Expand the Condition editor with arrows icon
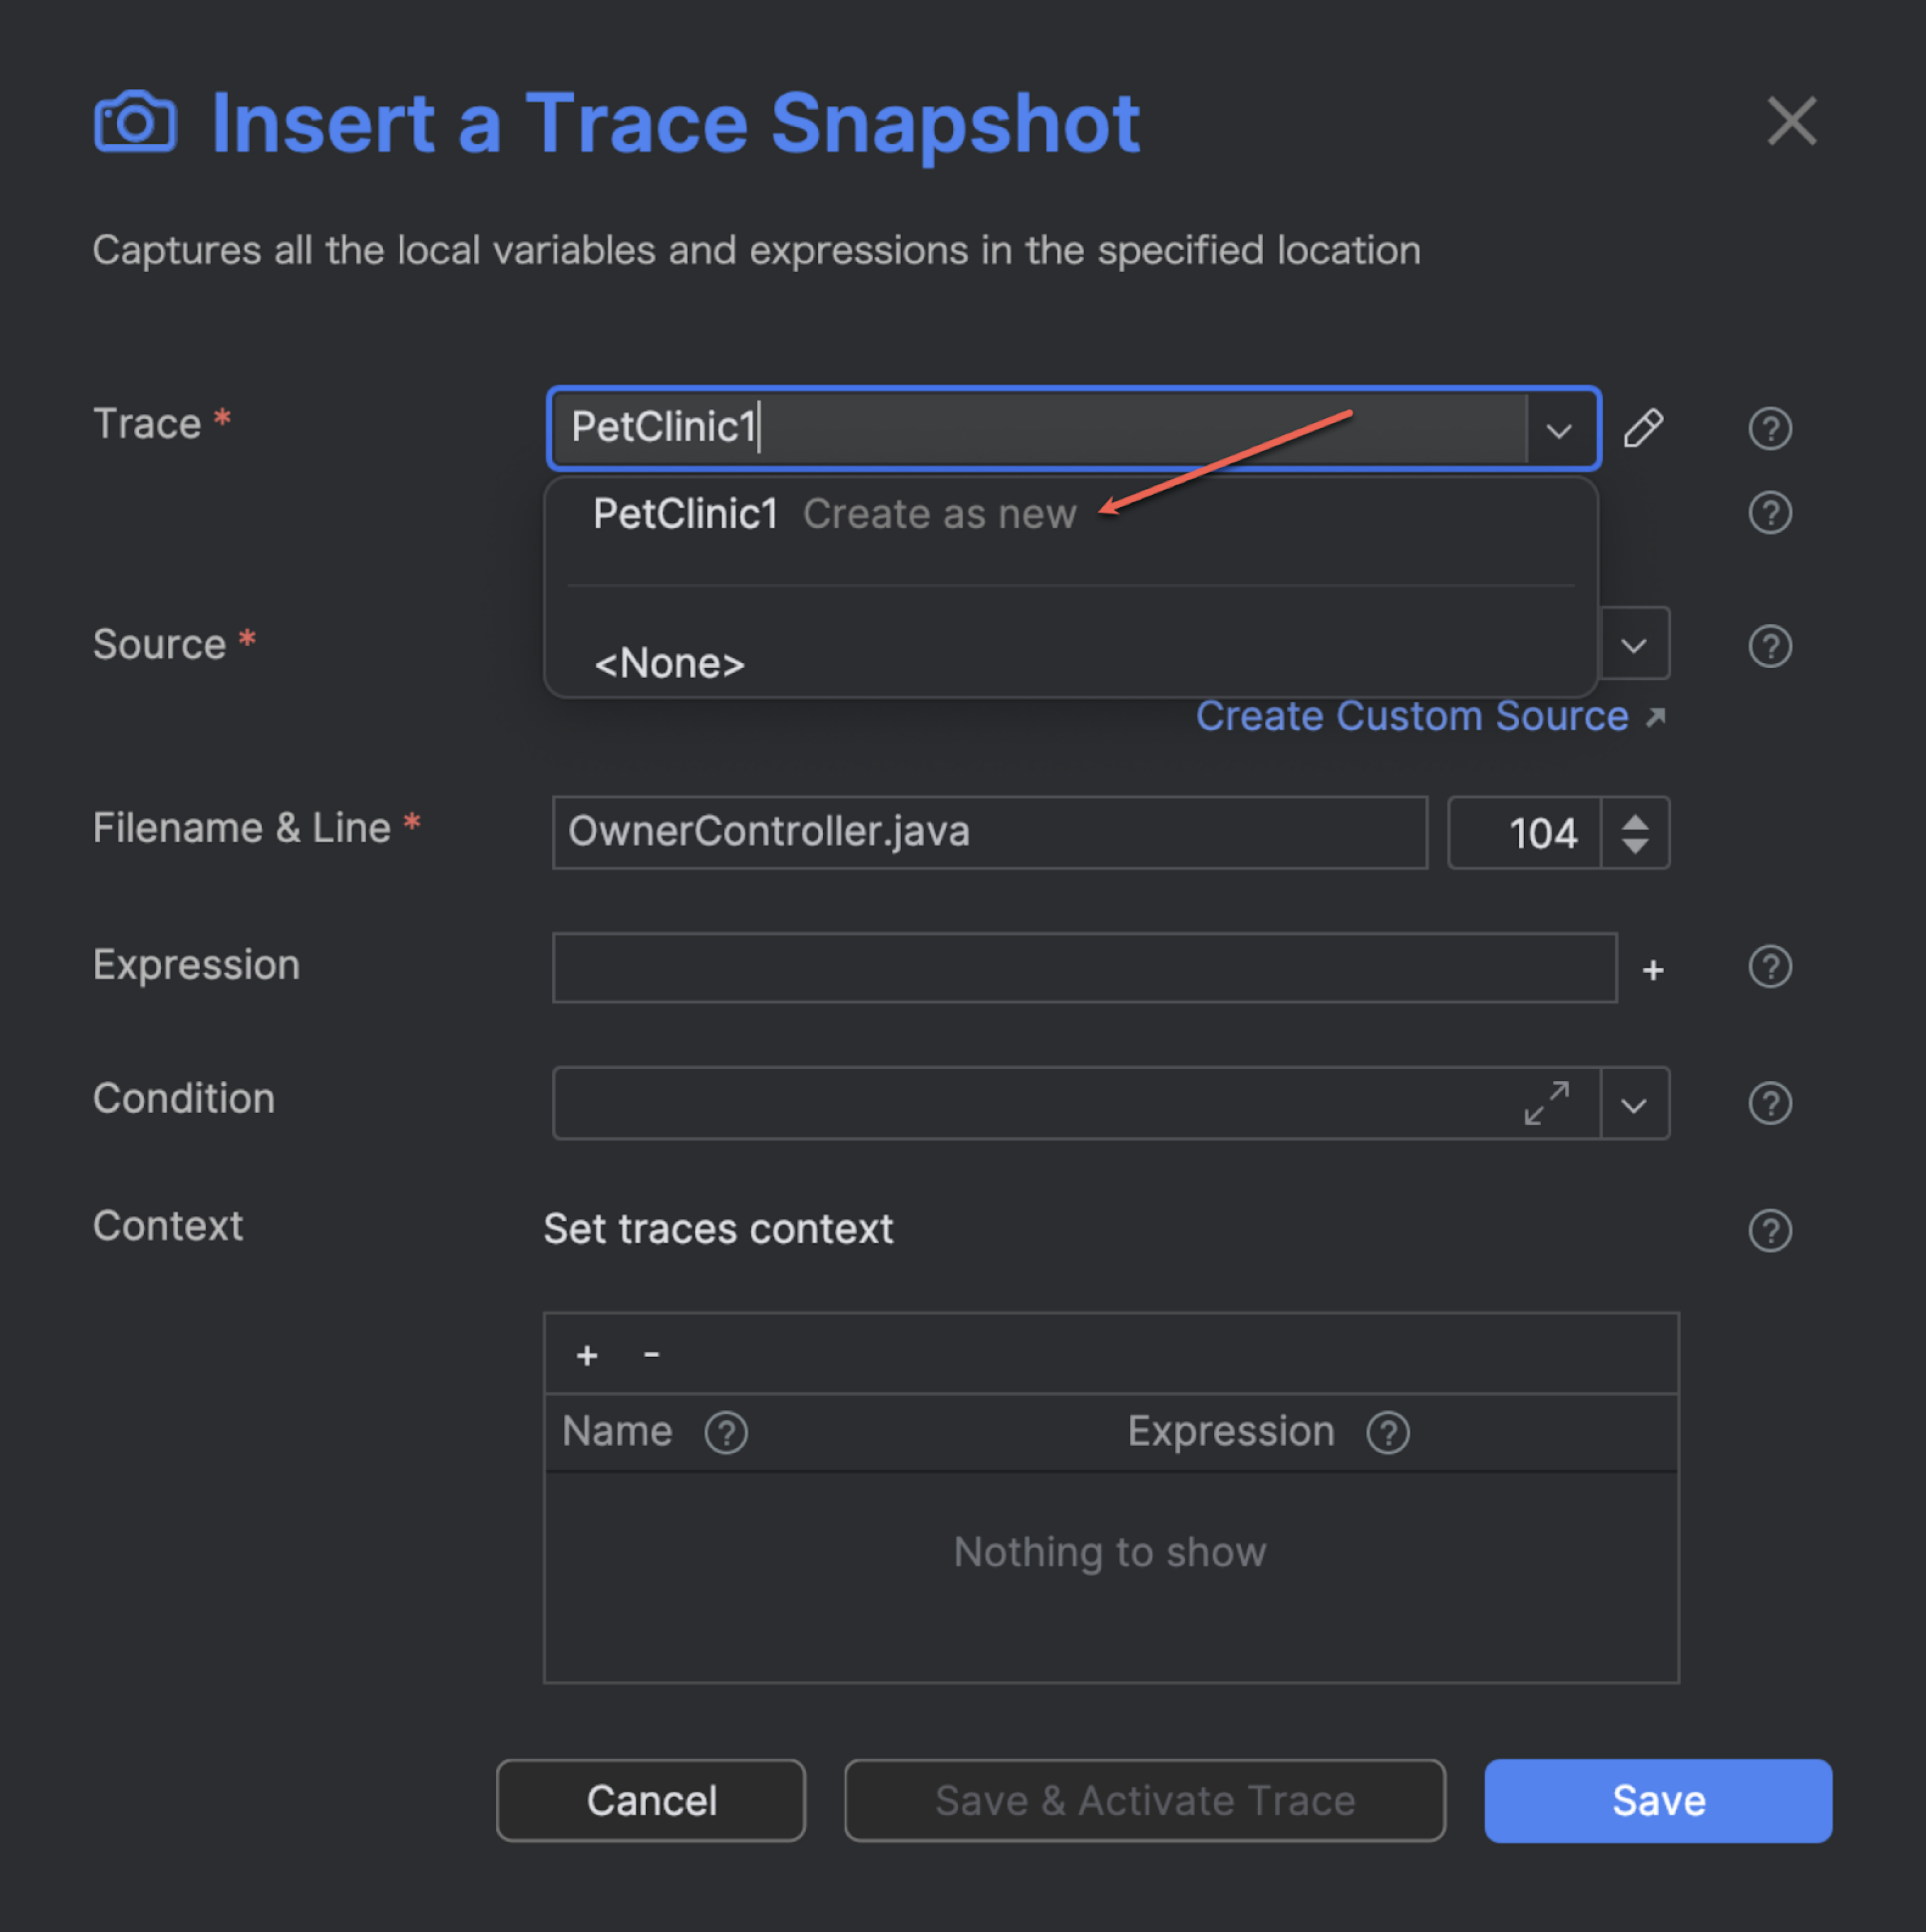Image resolution: width=1926 pixels, height=1932 pixels. tap(1546, 1103)
